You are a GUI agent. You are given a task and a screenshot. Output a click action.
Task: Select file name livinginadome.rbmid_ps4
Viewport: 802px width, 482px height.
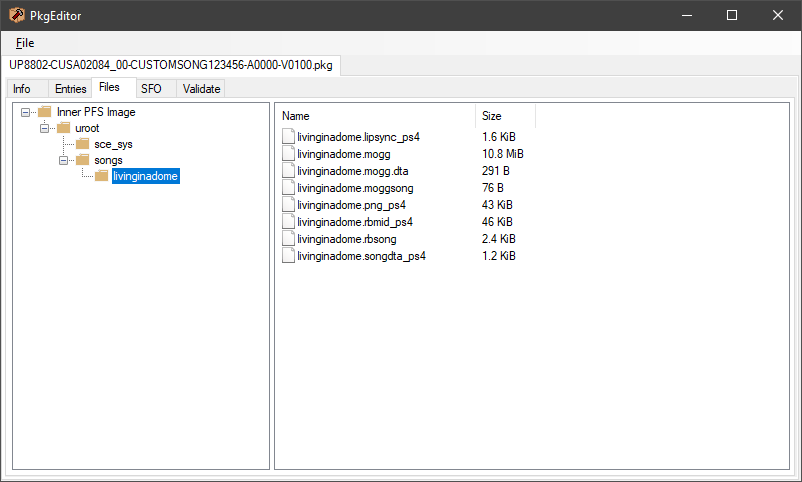(x=355, y=222)
